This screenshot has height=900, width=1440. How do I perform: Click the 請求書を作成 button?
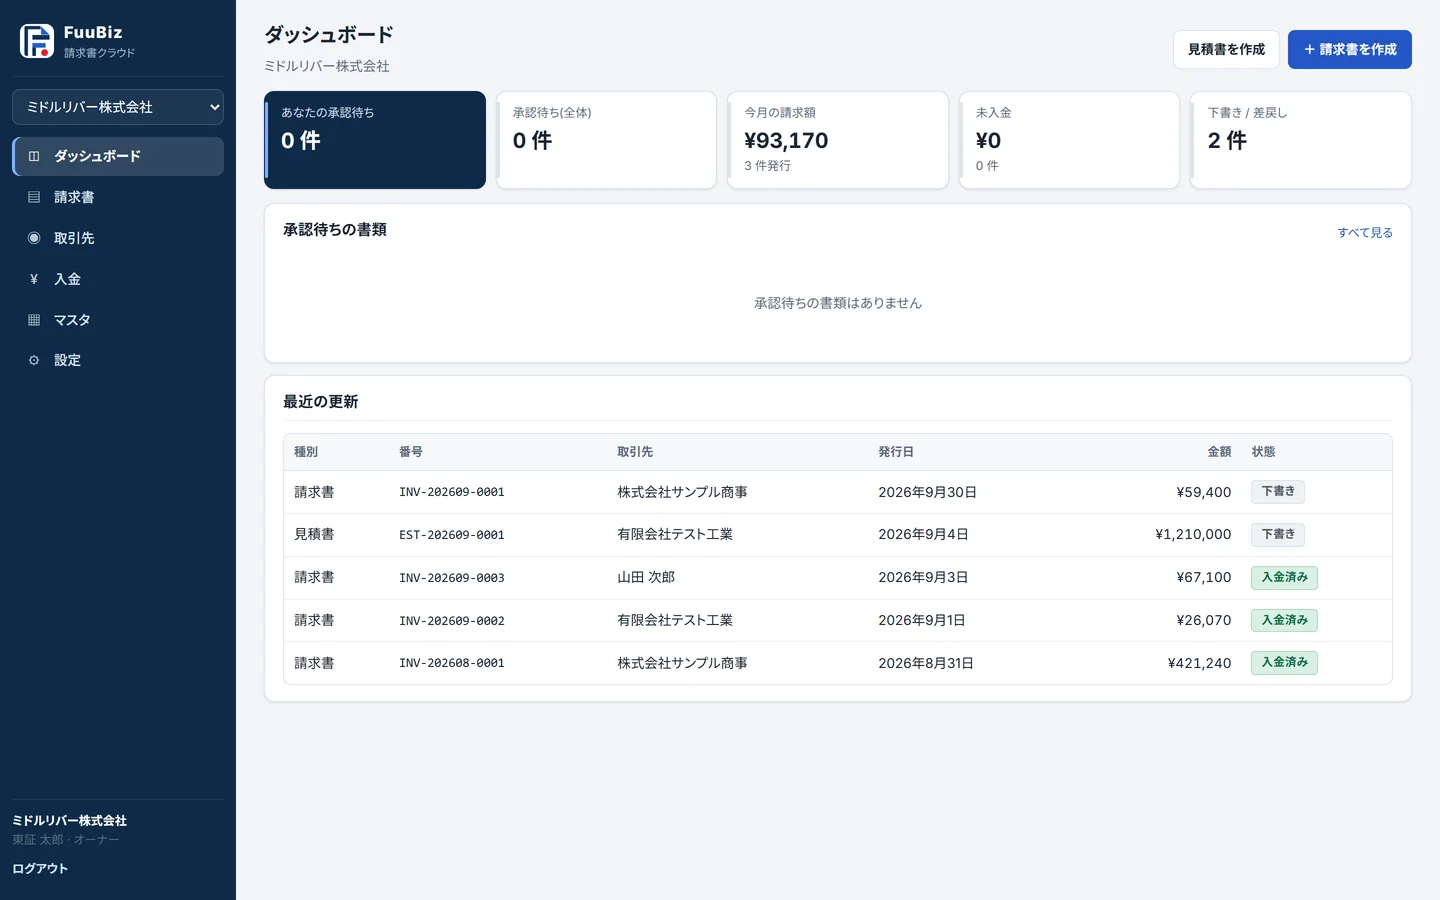(x=1349, y=49)
